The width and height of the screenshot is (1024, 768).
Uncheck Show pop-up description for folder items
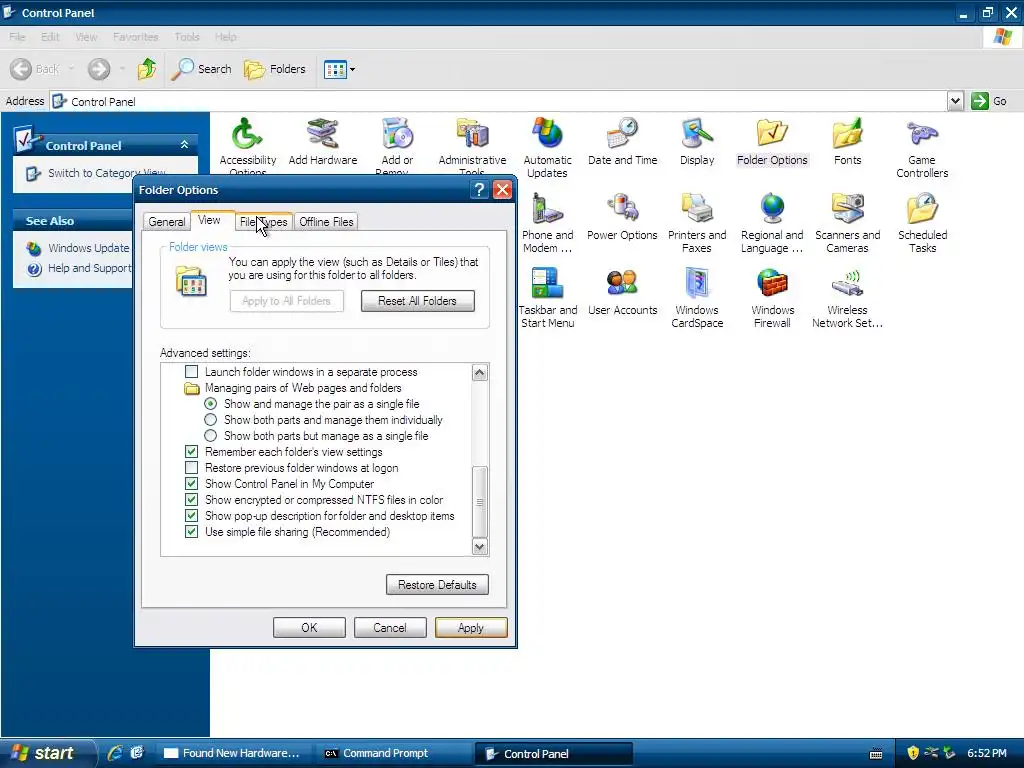191,516
